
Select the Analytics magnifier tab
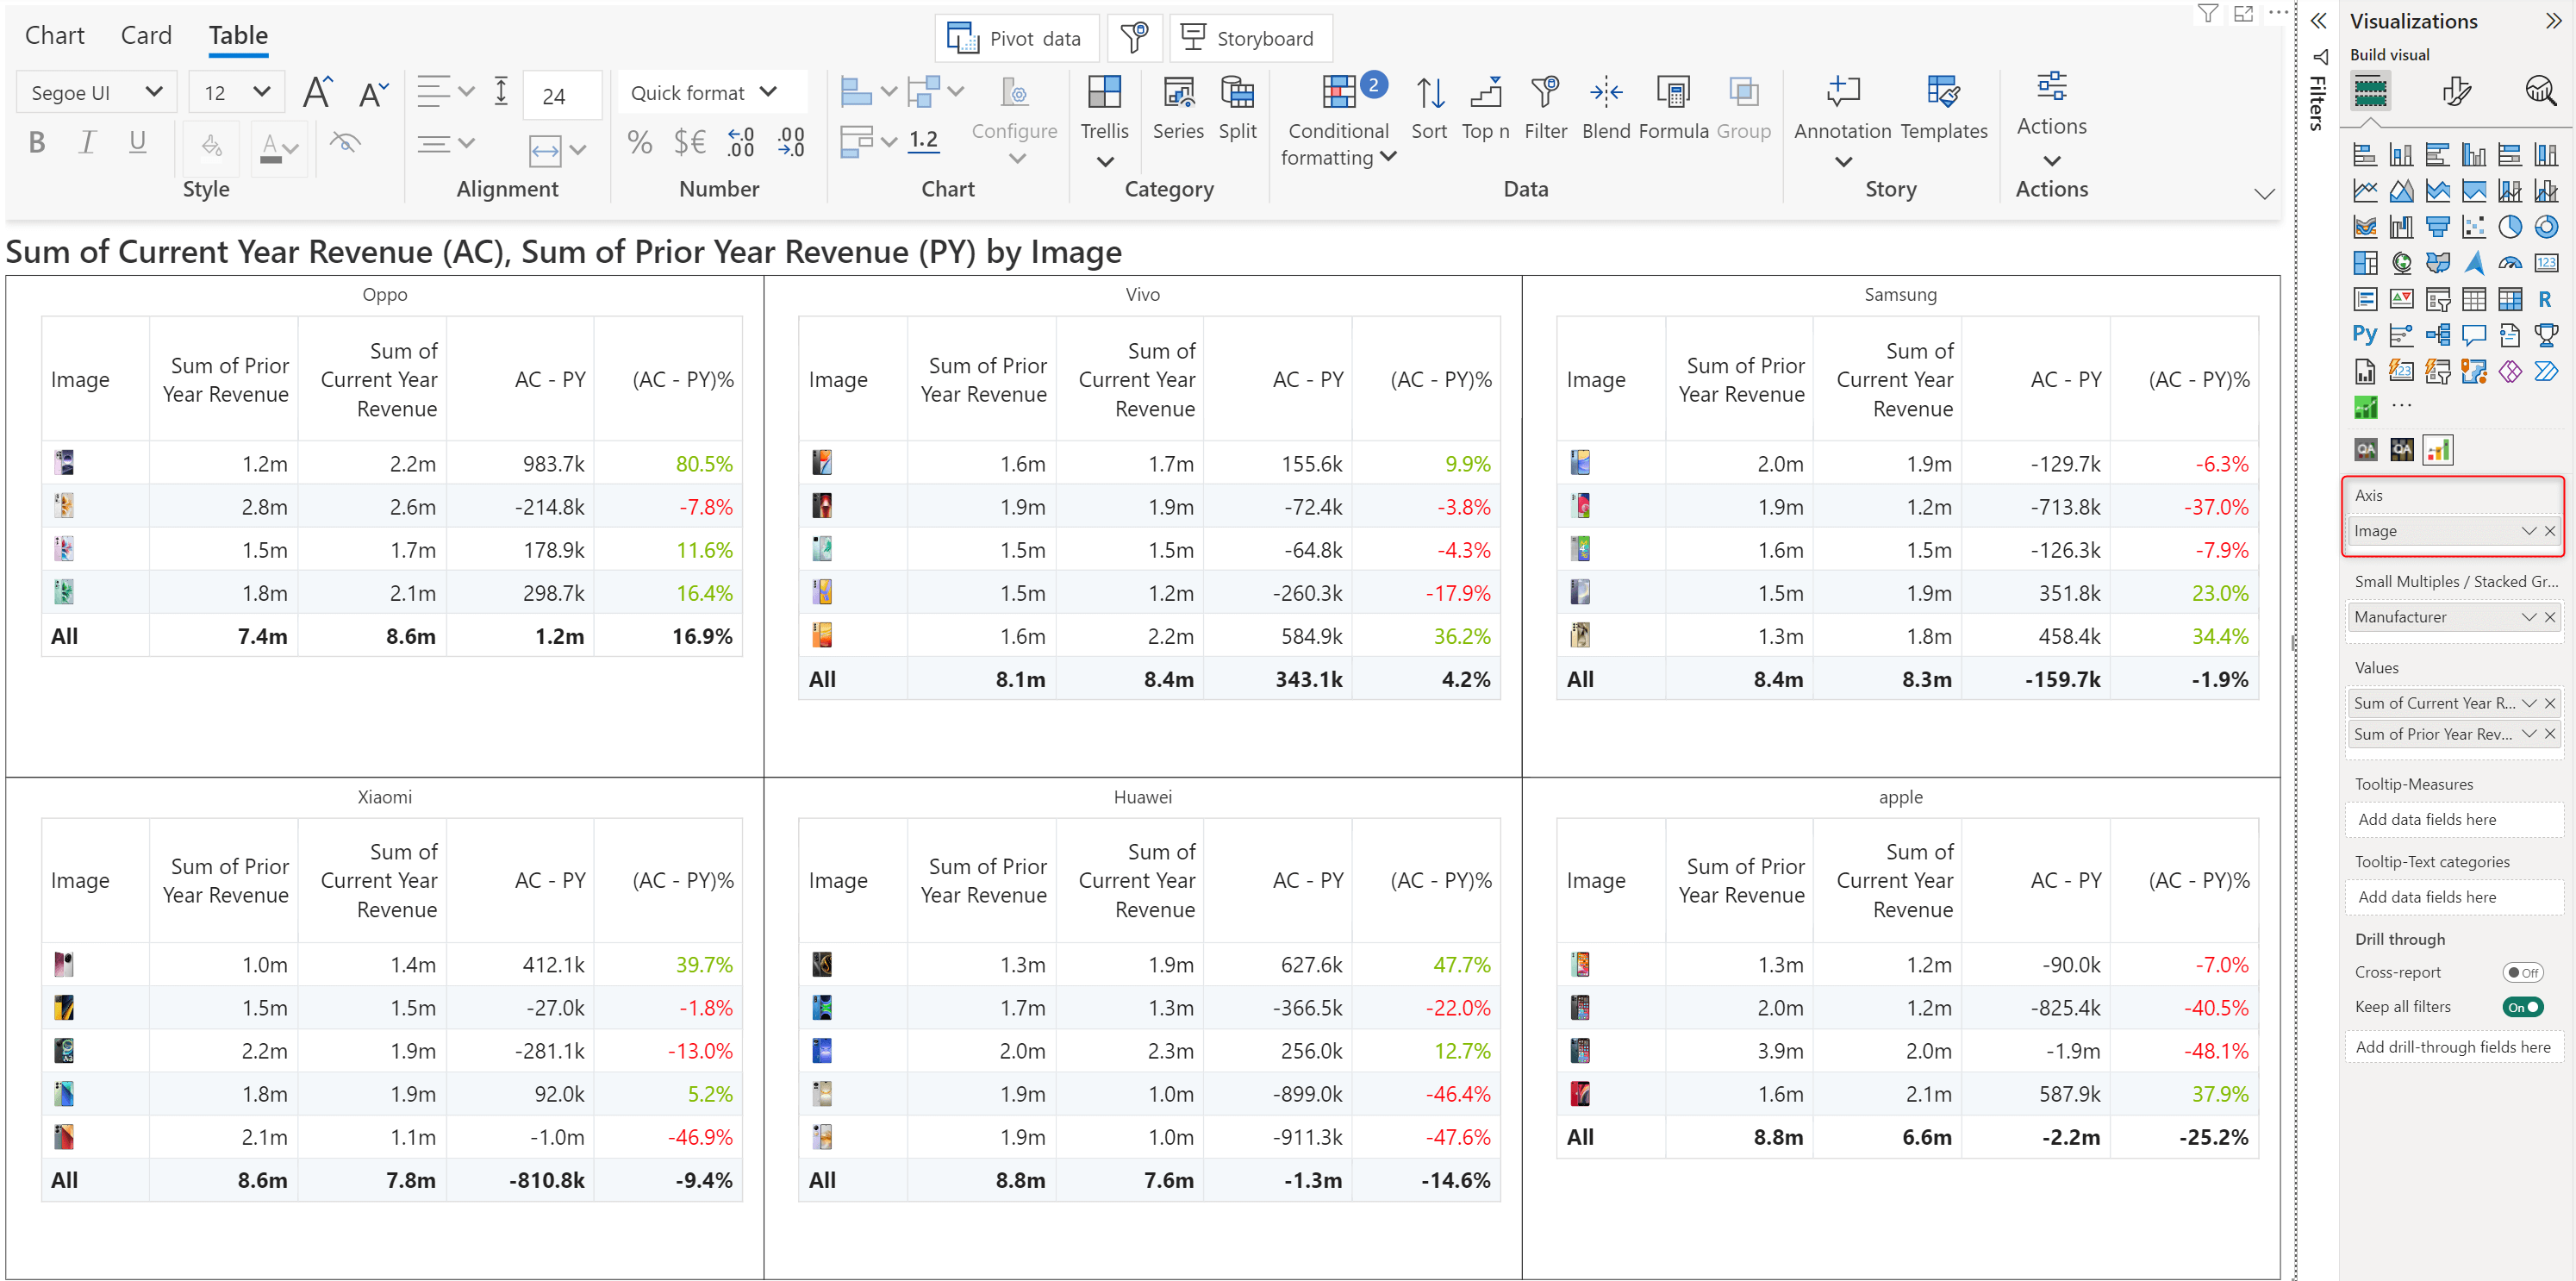click(2540, 91)
